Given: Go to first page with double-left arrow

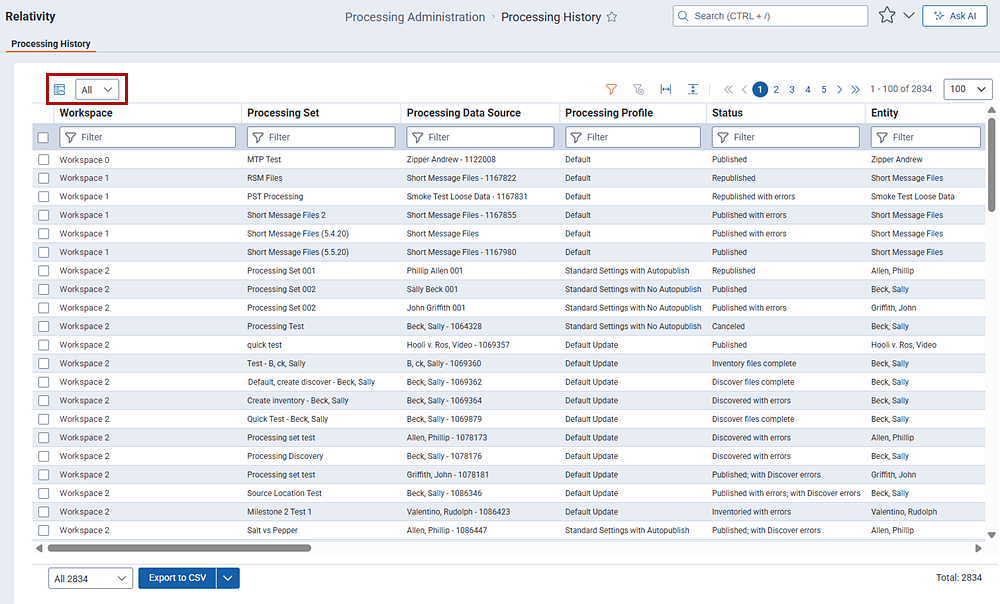Looking at the screenshot, I should click(x=728, y=89).
